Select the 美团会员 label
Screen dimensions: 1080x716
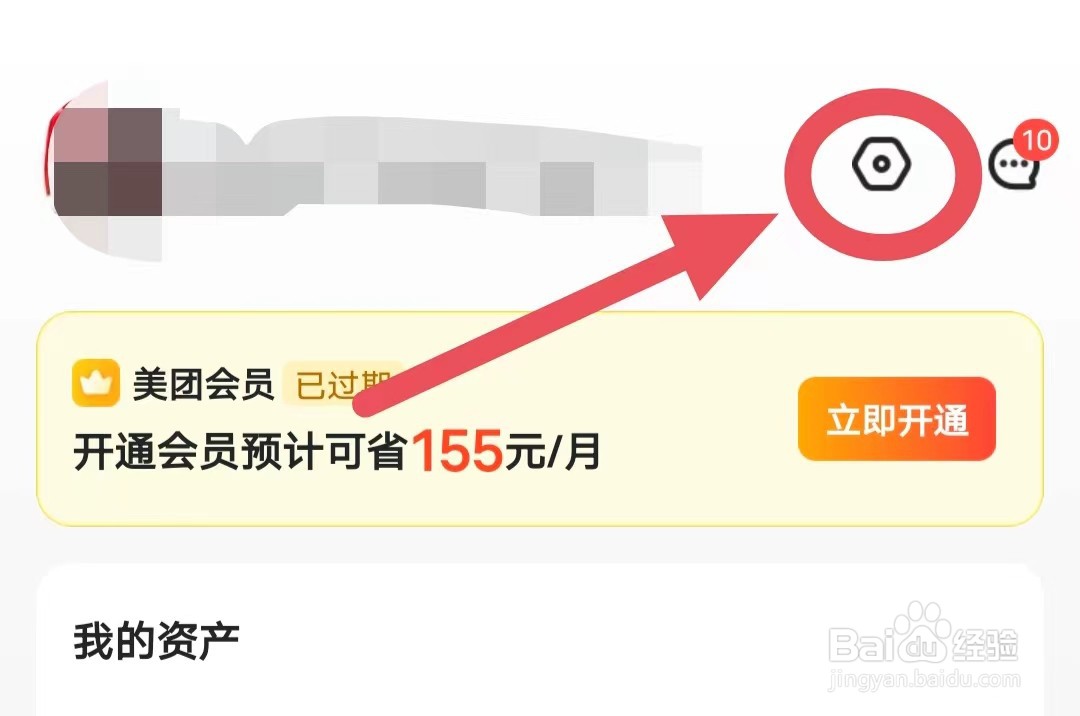[203, 384]
